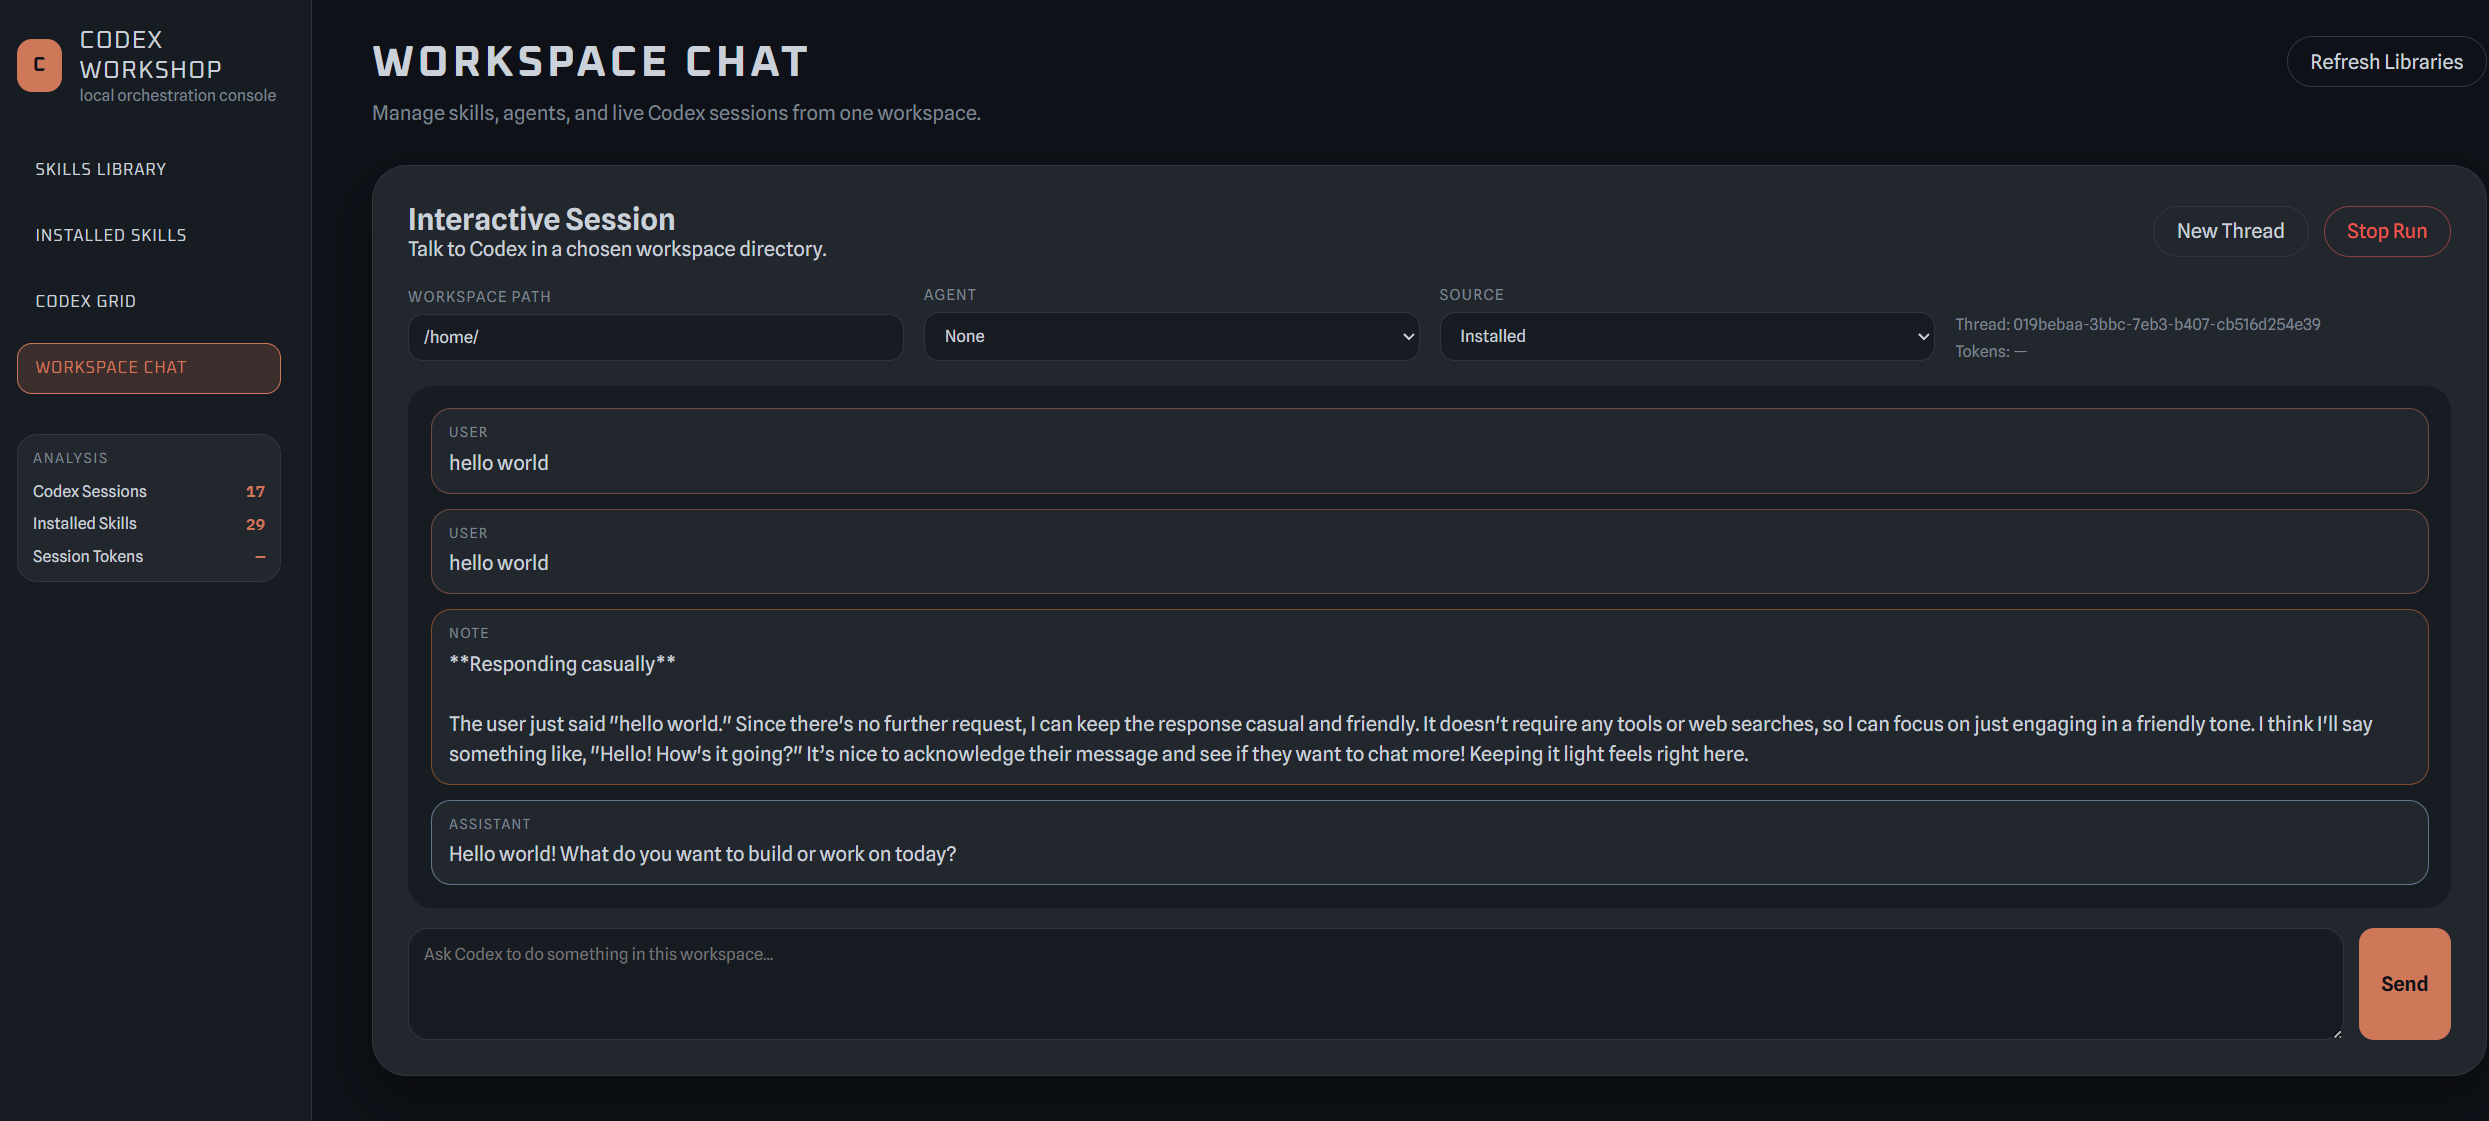Focus the Ask Codex message textarea

pyautogui.click(x=1375, y=984)
